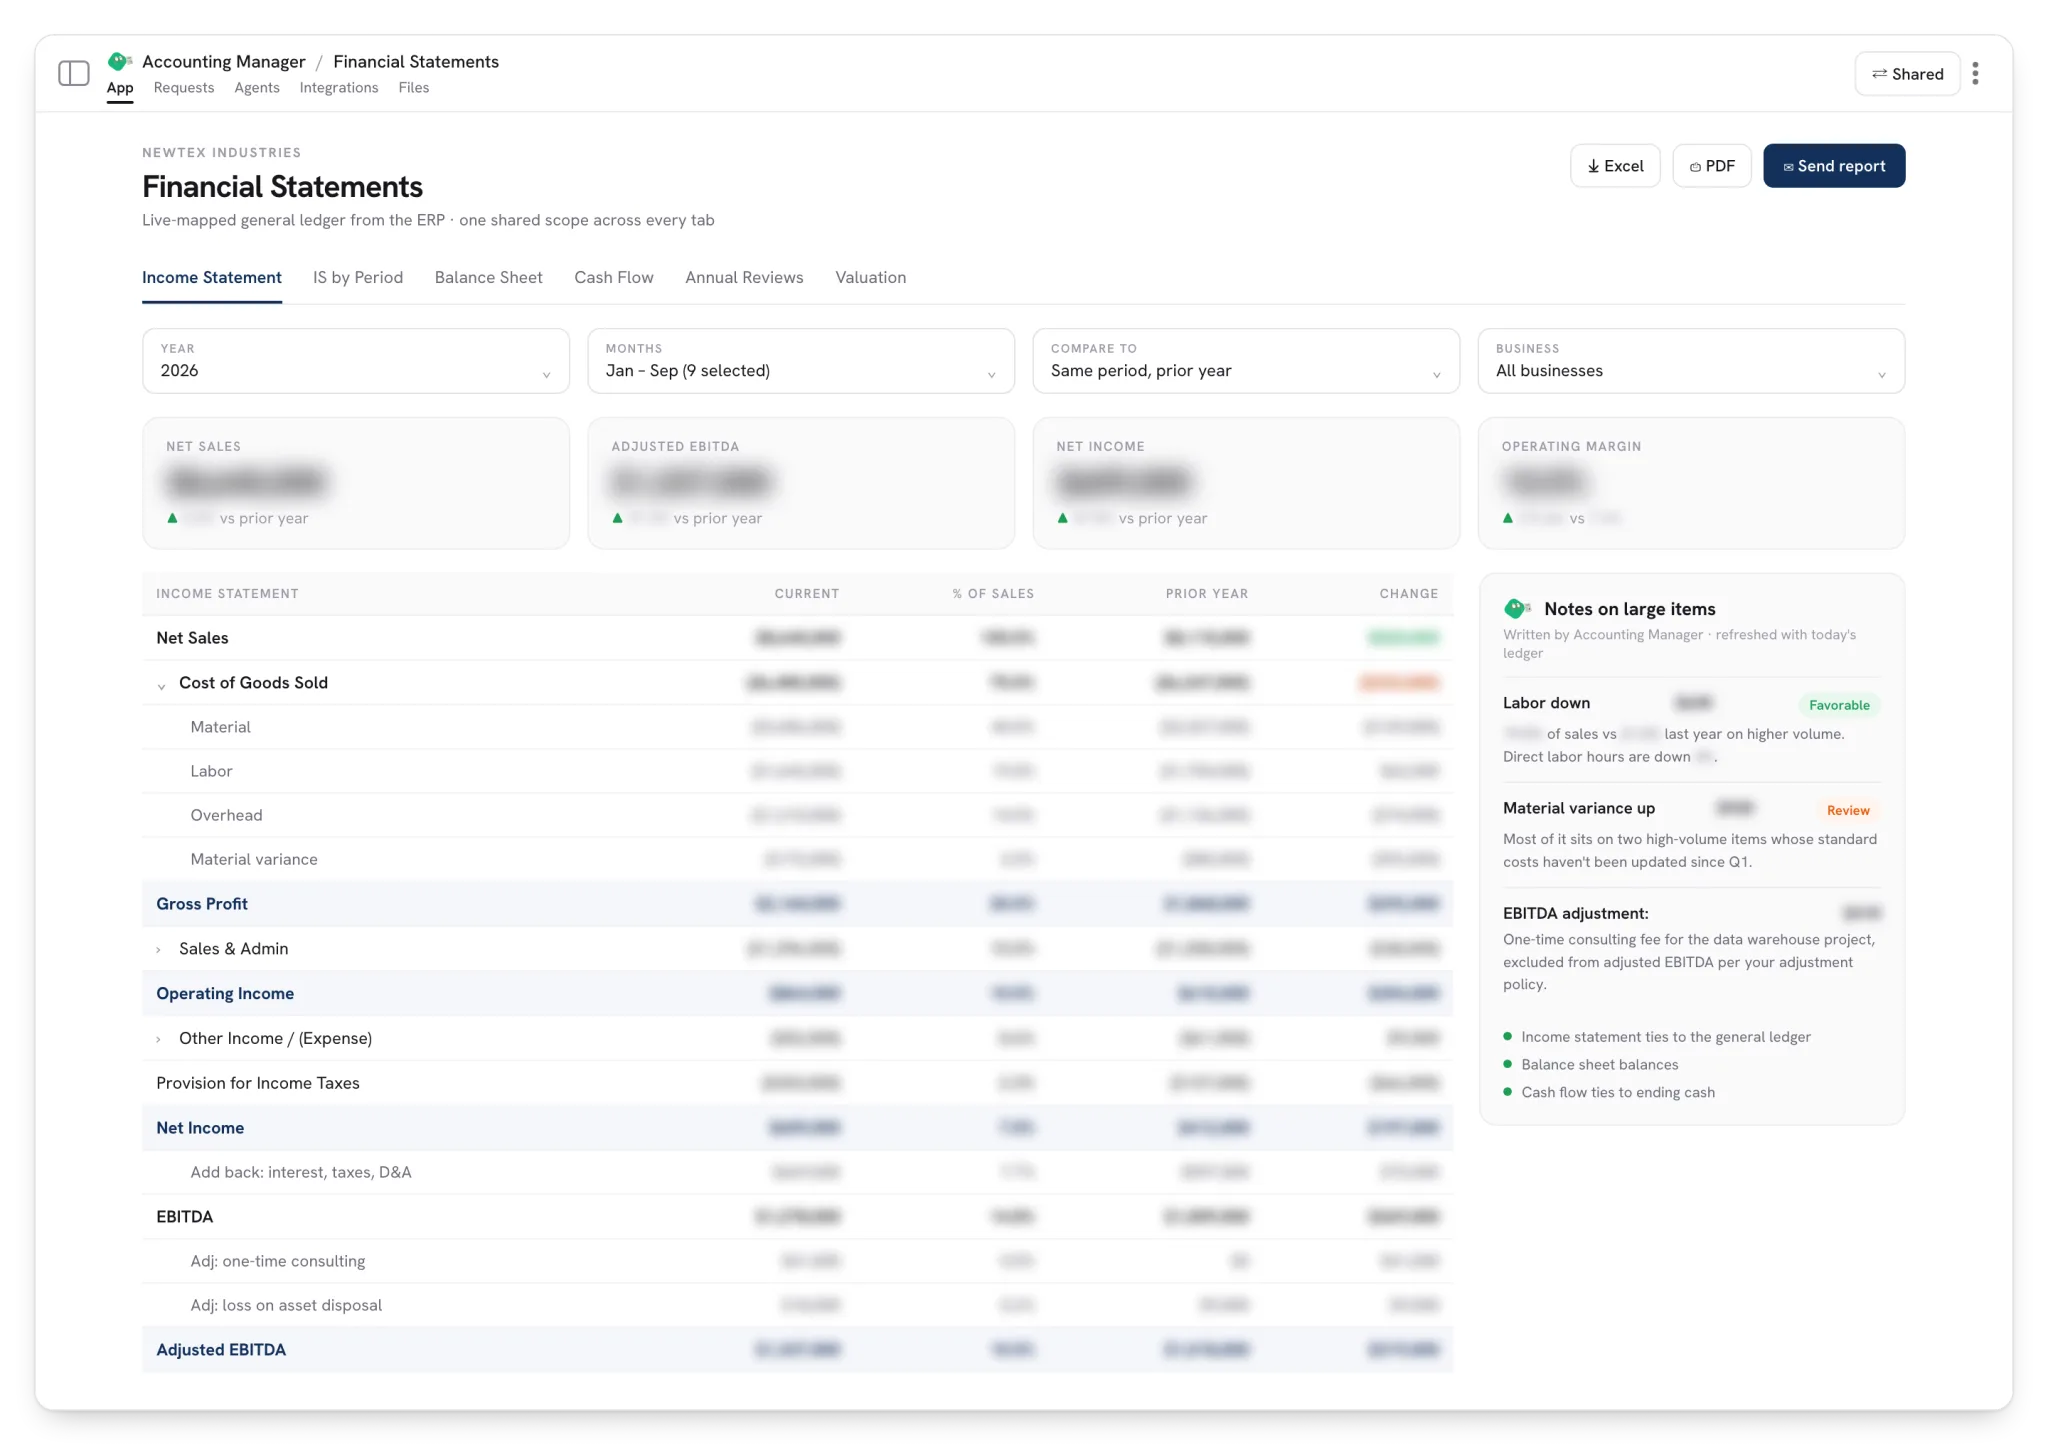The image size is (2048, 1445).
Task: Open the Year 2026 dropdown
Action: click(x=356, y=361)
